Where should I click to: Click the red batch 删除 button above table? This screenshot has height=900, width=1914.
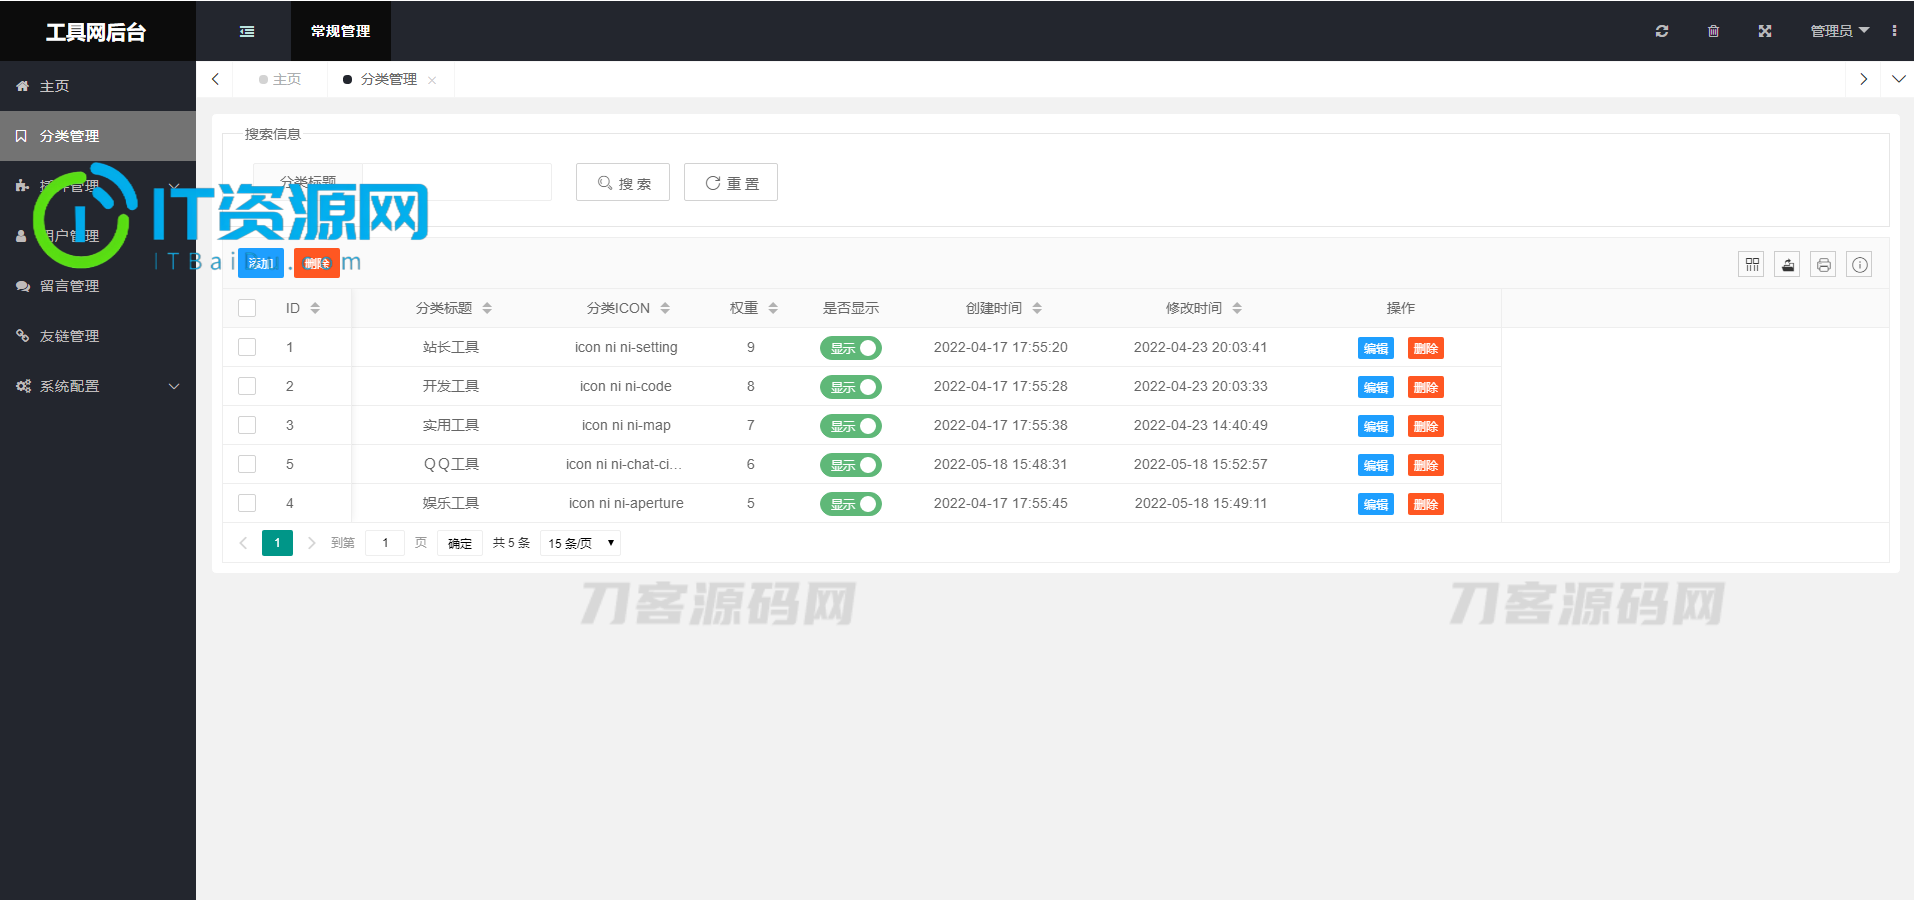coord(317,263)
